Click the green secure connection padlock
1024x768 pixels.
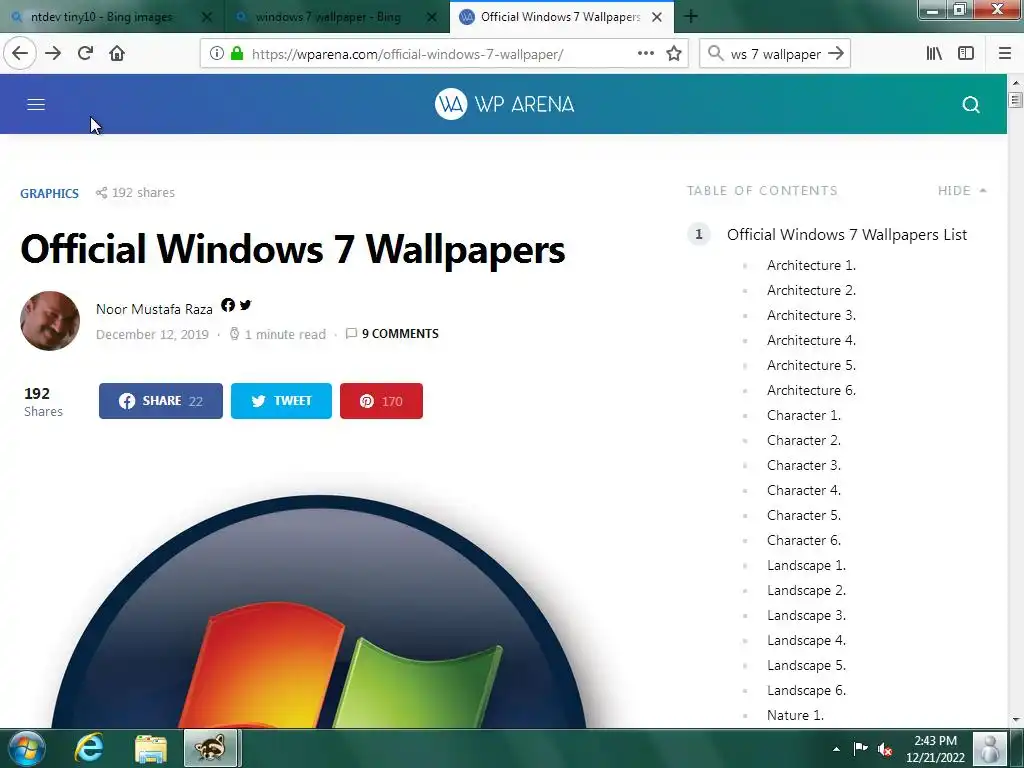[x=237, y=54]
